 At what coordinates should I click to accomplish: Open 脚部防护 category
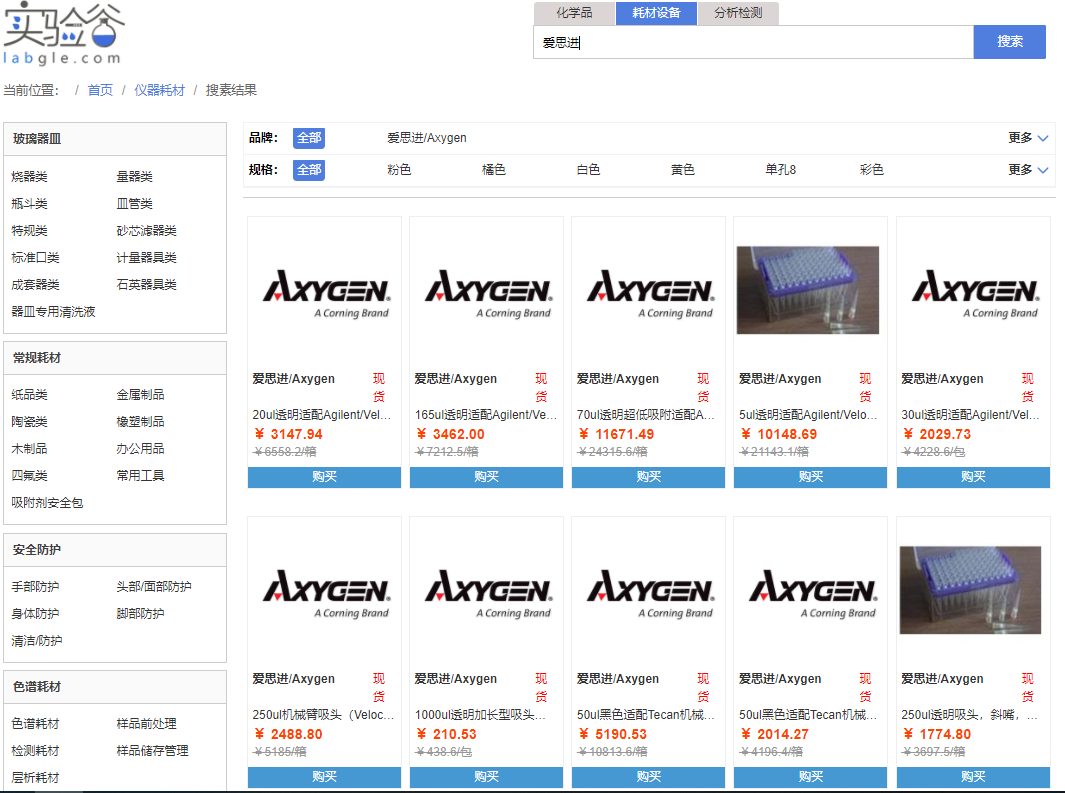pos(141,614)
